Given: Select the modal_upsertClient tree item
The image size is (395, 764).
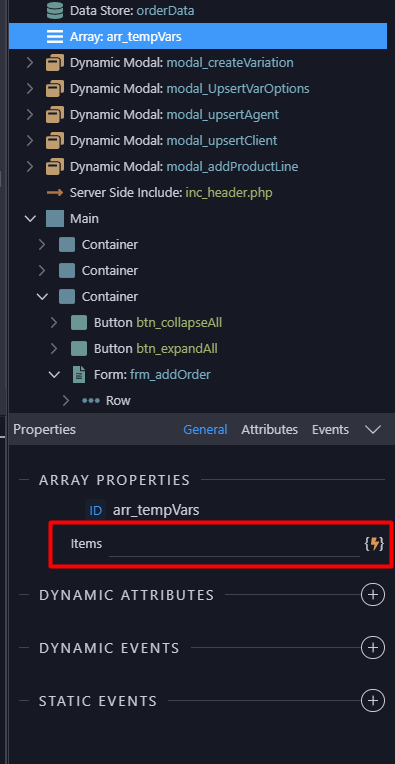Looking at the screenshot, I should click(x=173, y=140).
